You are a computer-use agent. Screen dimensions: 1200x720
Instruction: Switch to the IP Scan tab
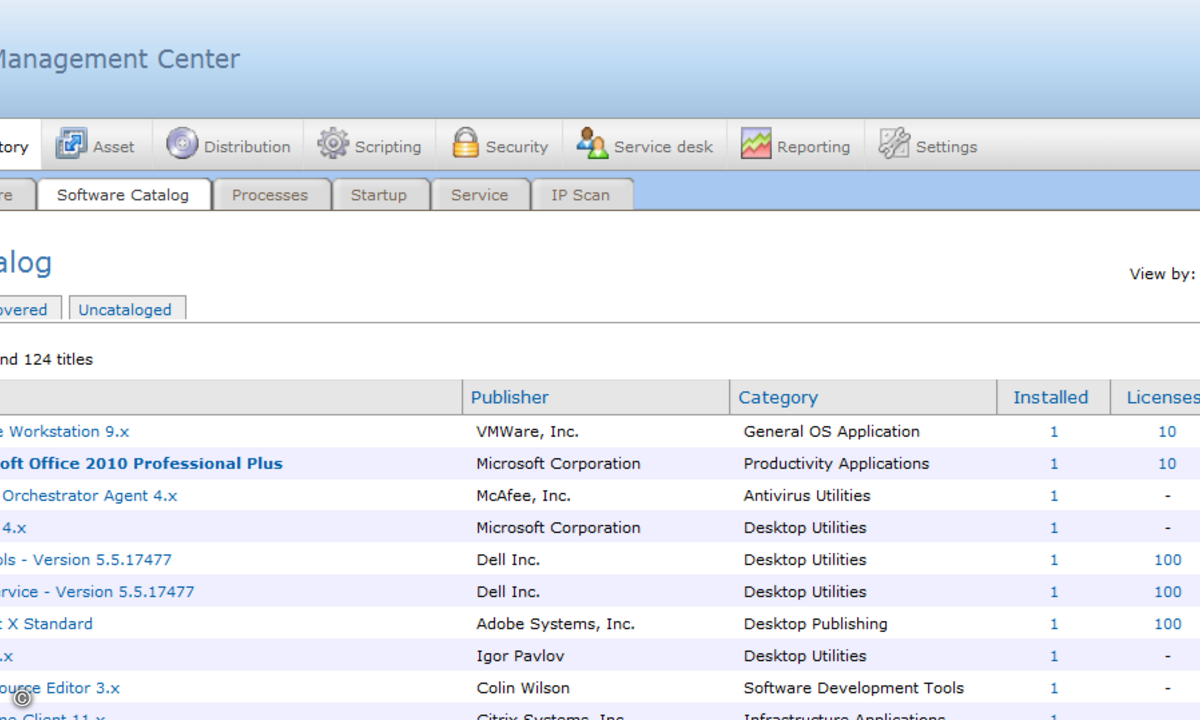tap(581, 195)
